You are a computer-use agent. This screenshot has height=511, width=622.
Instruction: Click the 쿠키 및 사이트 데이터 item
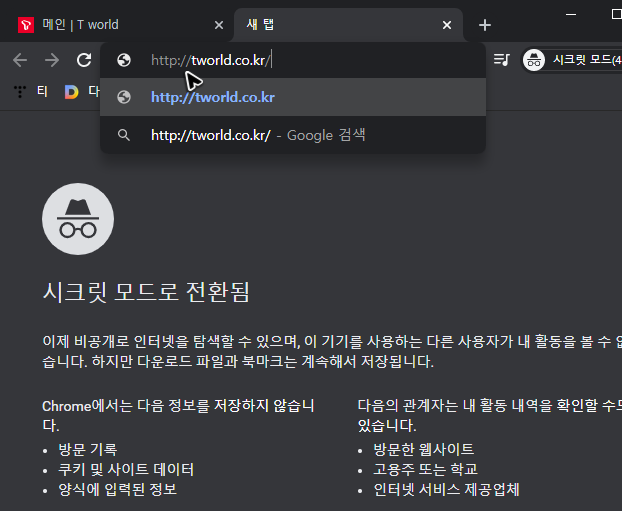click(126, 470)
